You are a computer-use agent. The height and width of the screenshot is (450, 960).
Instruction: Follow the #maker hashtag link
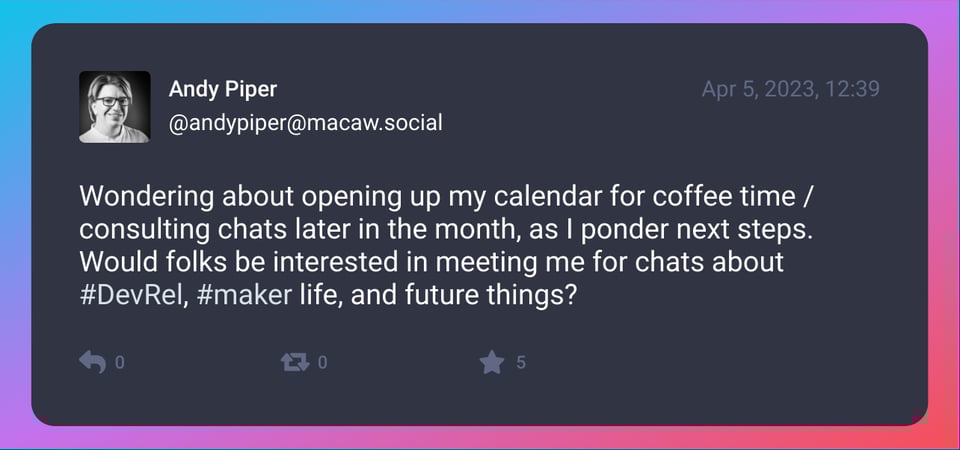coord(239,295)
